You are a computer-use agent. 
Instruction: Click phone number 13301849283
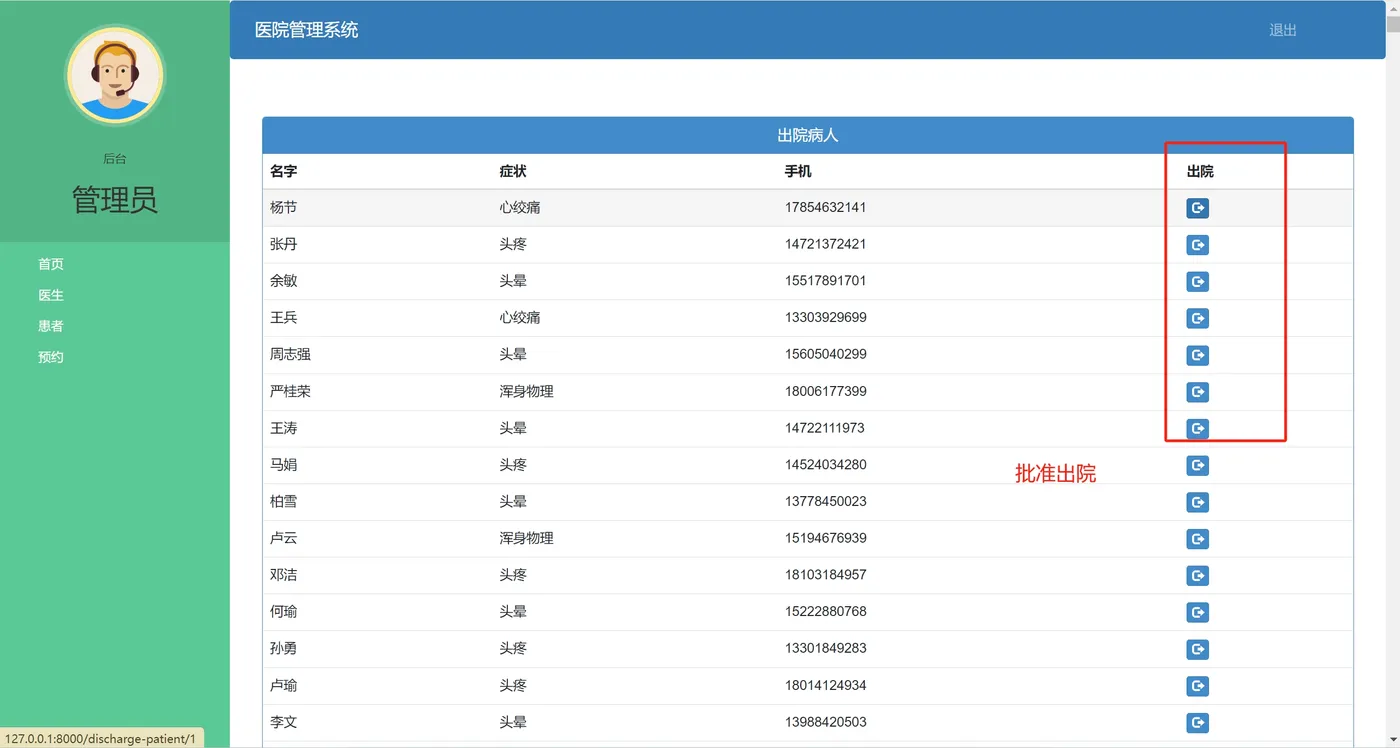[x=826, y=649]
